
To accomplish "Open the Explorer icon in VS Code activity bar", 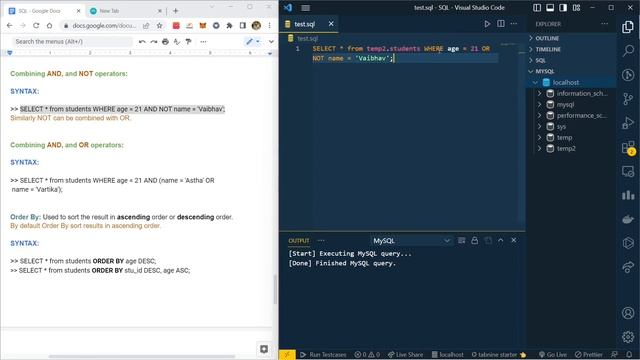I will [628, 27].
